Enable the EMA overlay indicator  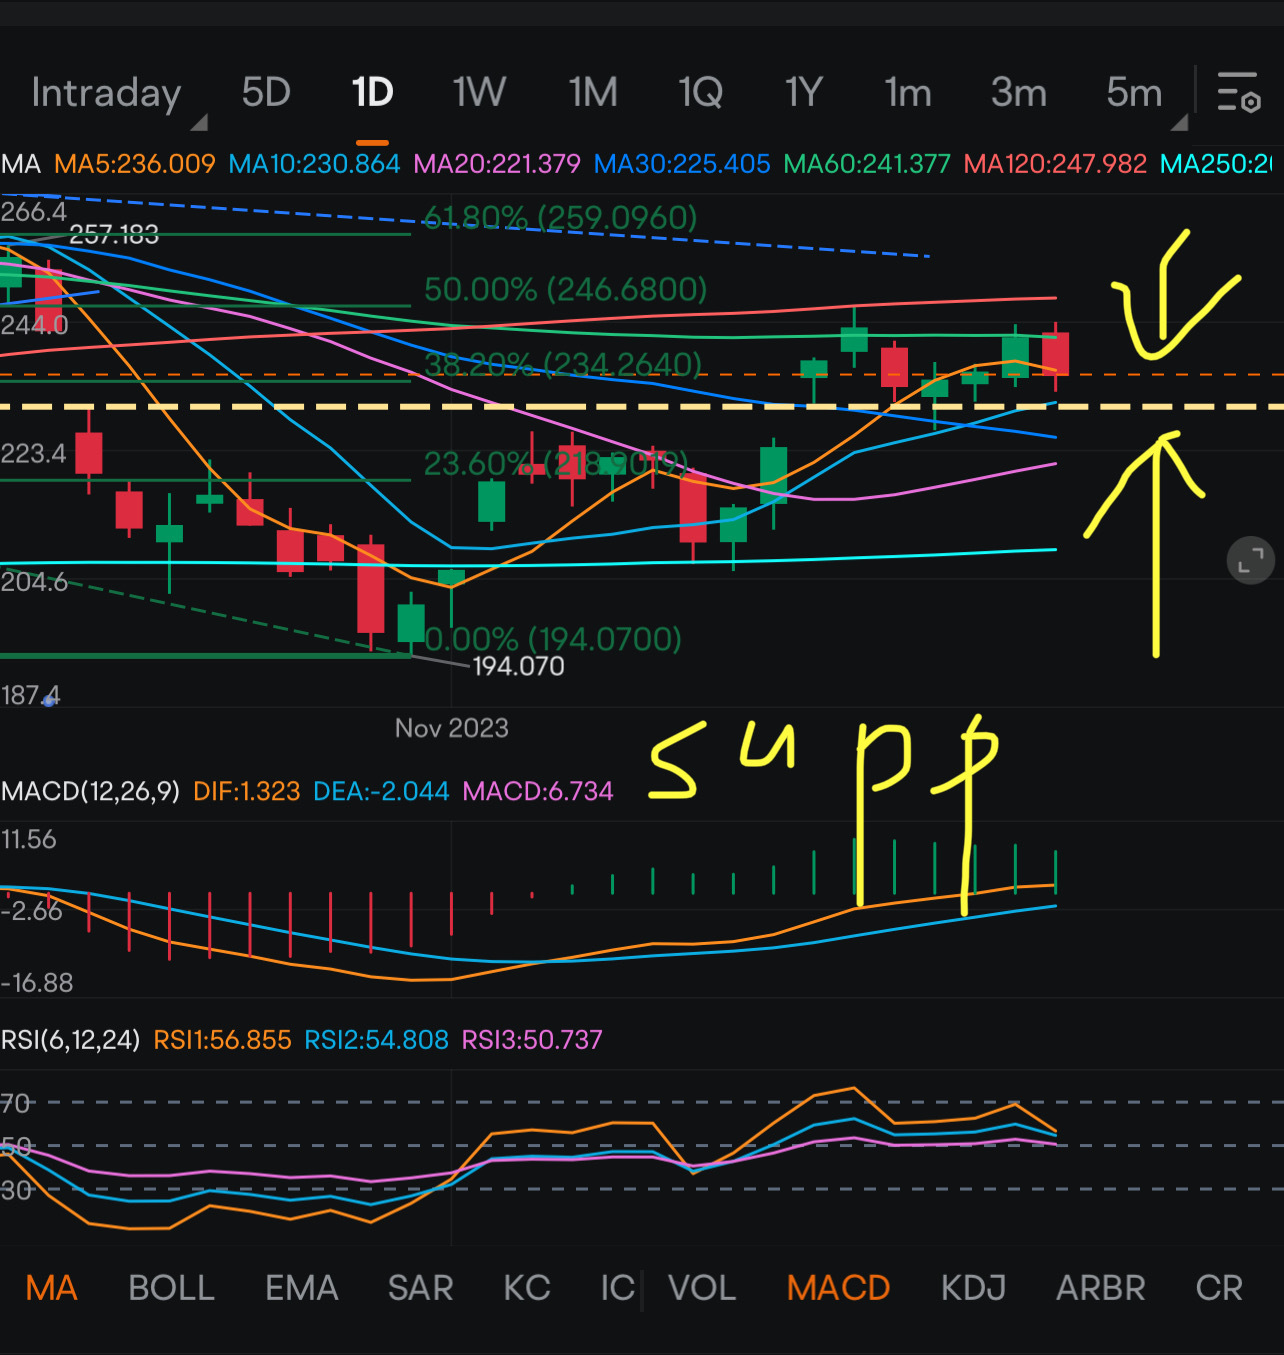[301, 1288]
